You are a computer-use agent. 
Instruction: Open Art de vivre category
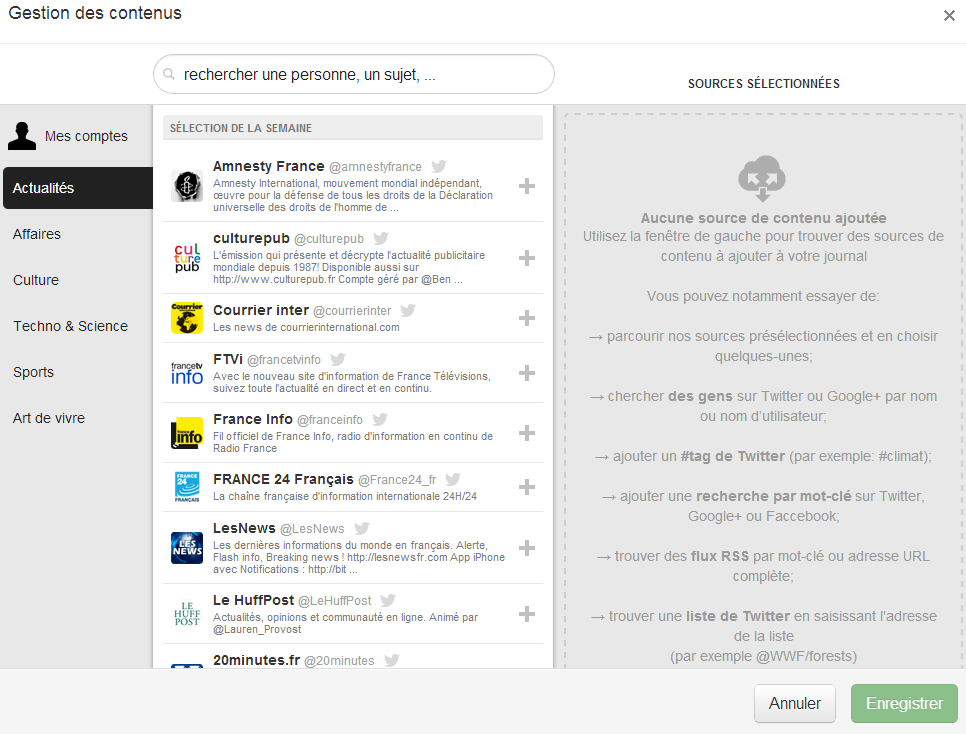coord(49,418)
